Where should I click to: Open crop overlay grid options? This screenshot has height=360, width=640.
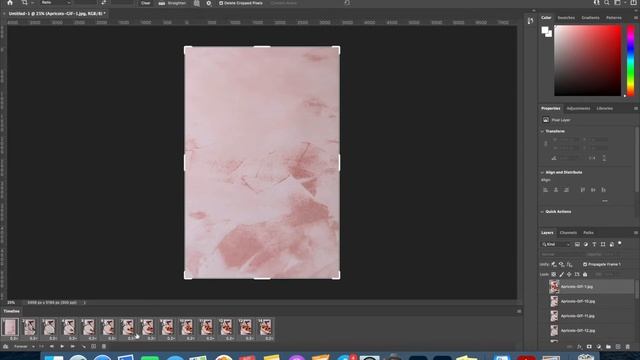click(x=197, y=3)
